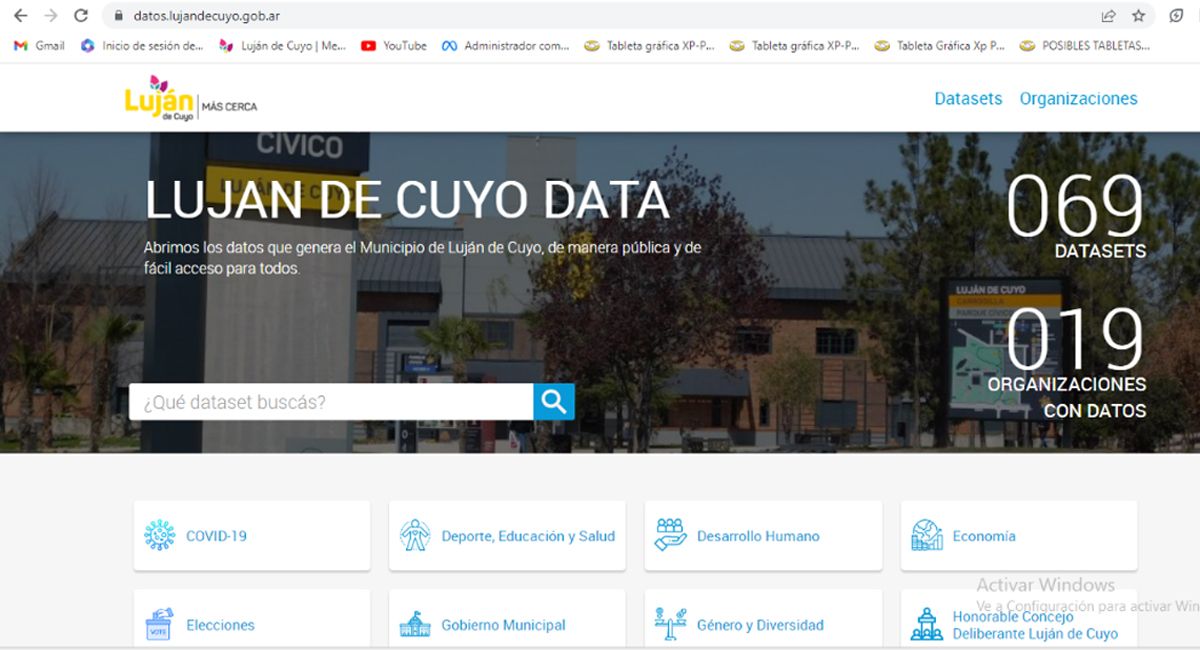Bookmark page with the star icon
This screenshot has width=1200, height=650.
(1138, 16)
